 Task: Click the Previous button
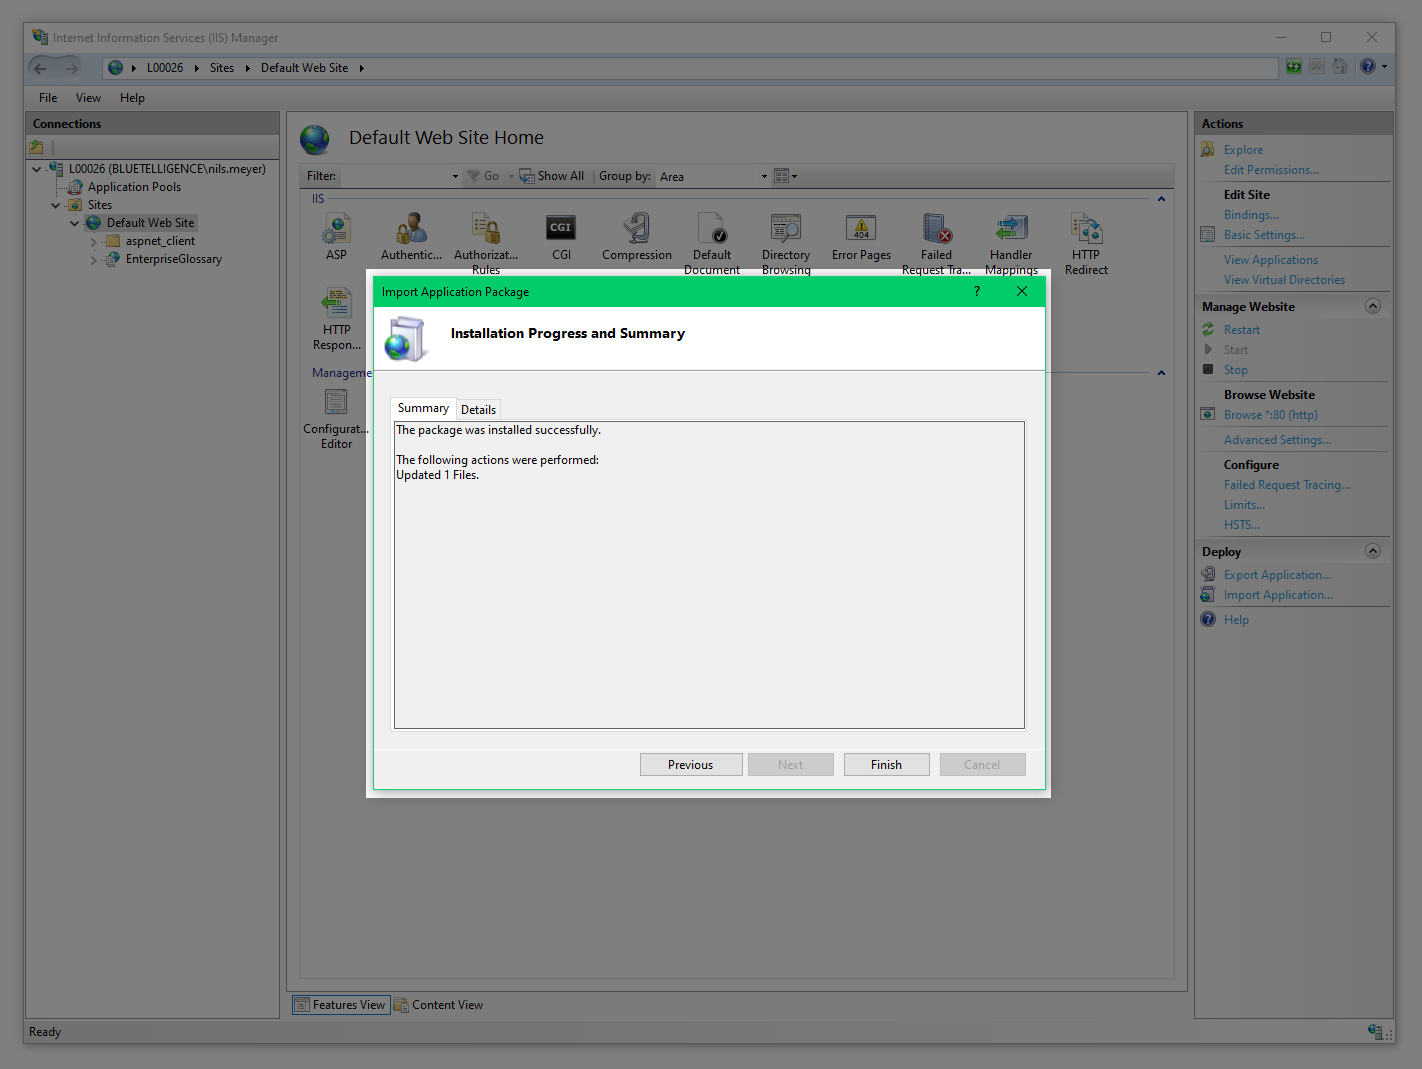point(690,765)
